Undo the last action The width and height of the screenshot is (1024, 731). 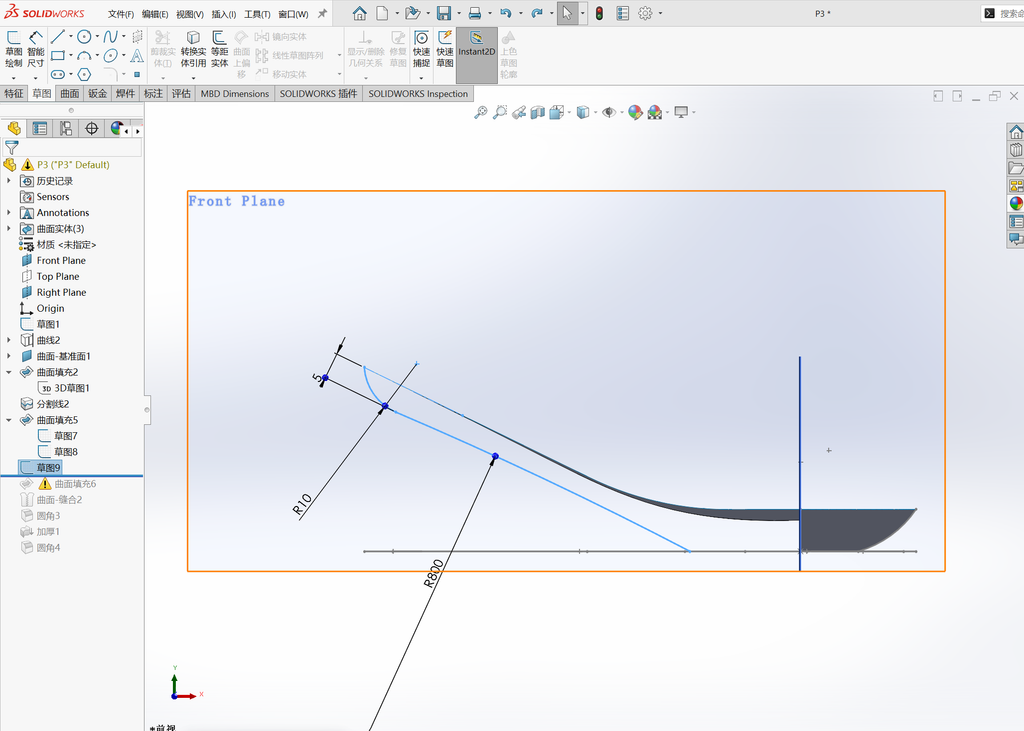505,13
